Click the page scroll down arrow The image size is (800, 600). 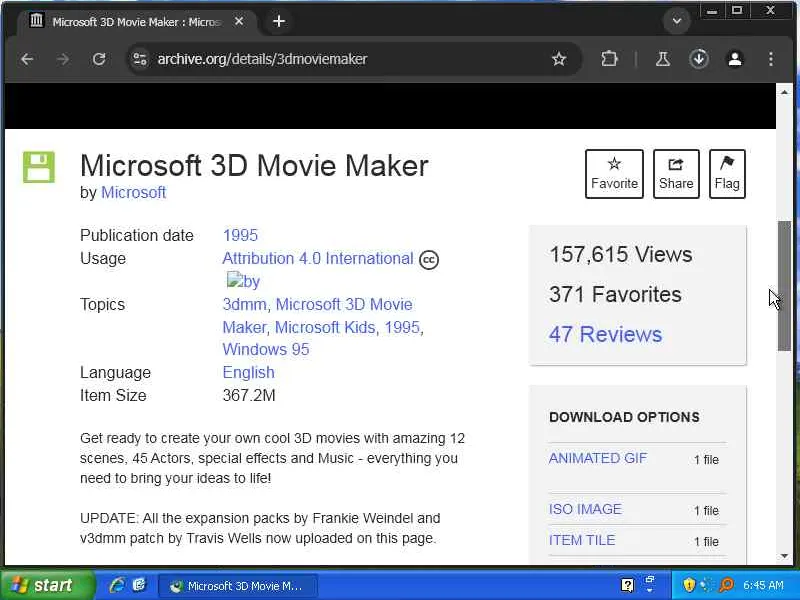(784, 556)
